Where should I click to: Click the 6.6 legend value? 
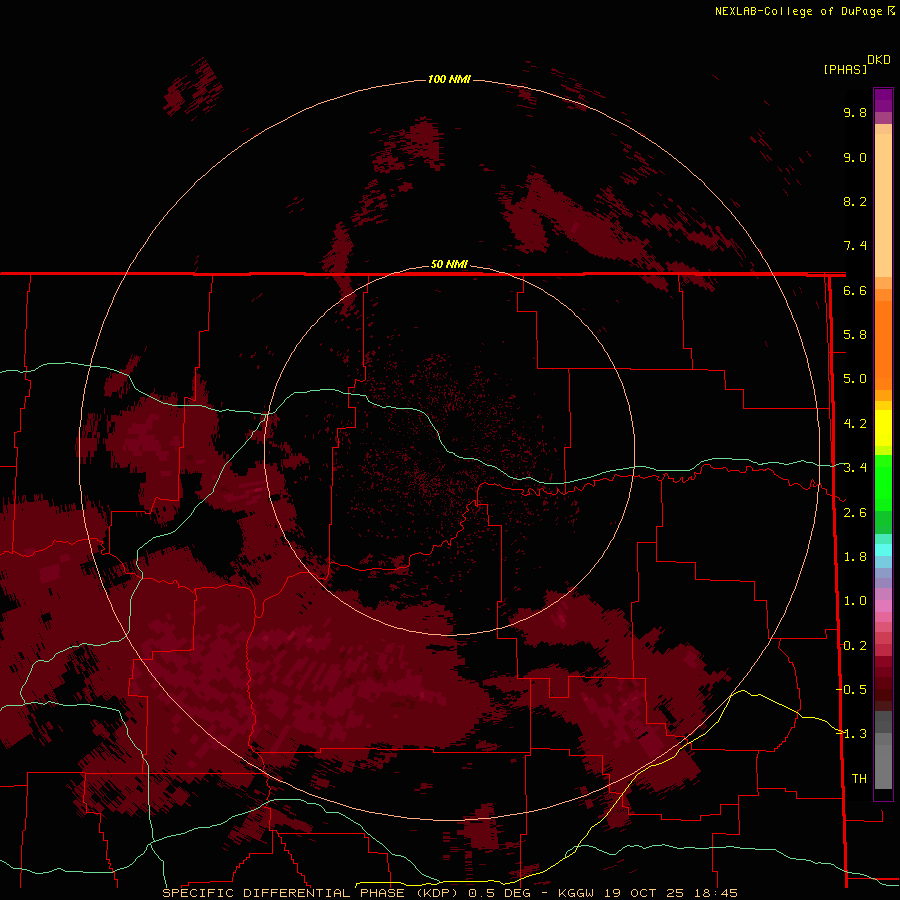point(855,290)
